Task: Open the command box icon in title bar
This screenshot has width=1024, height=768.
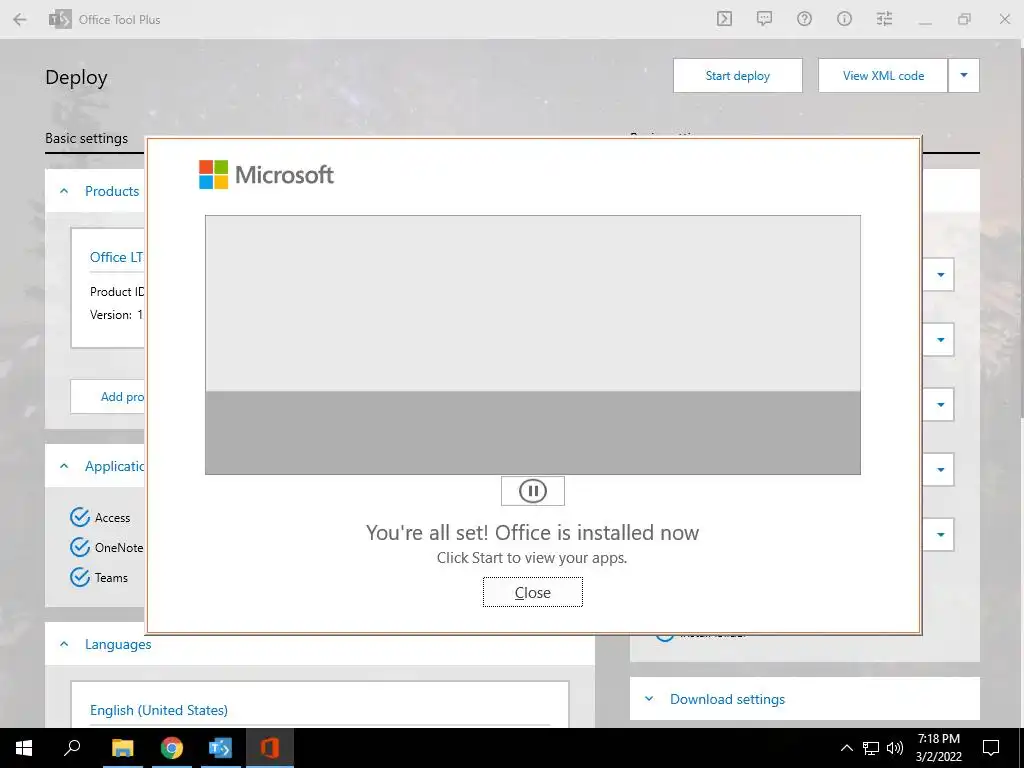Action: coord(724,19)
